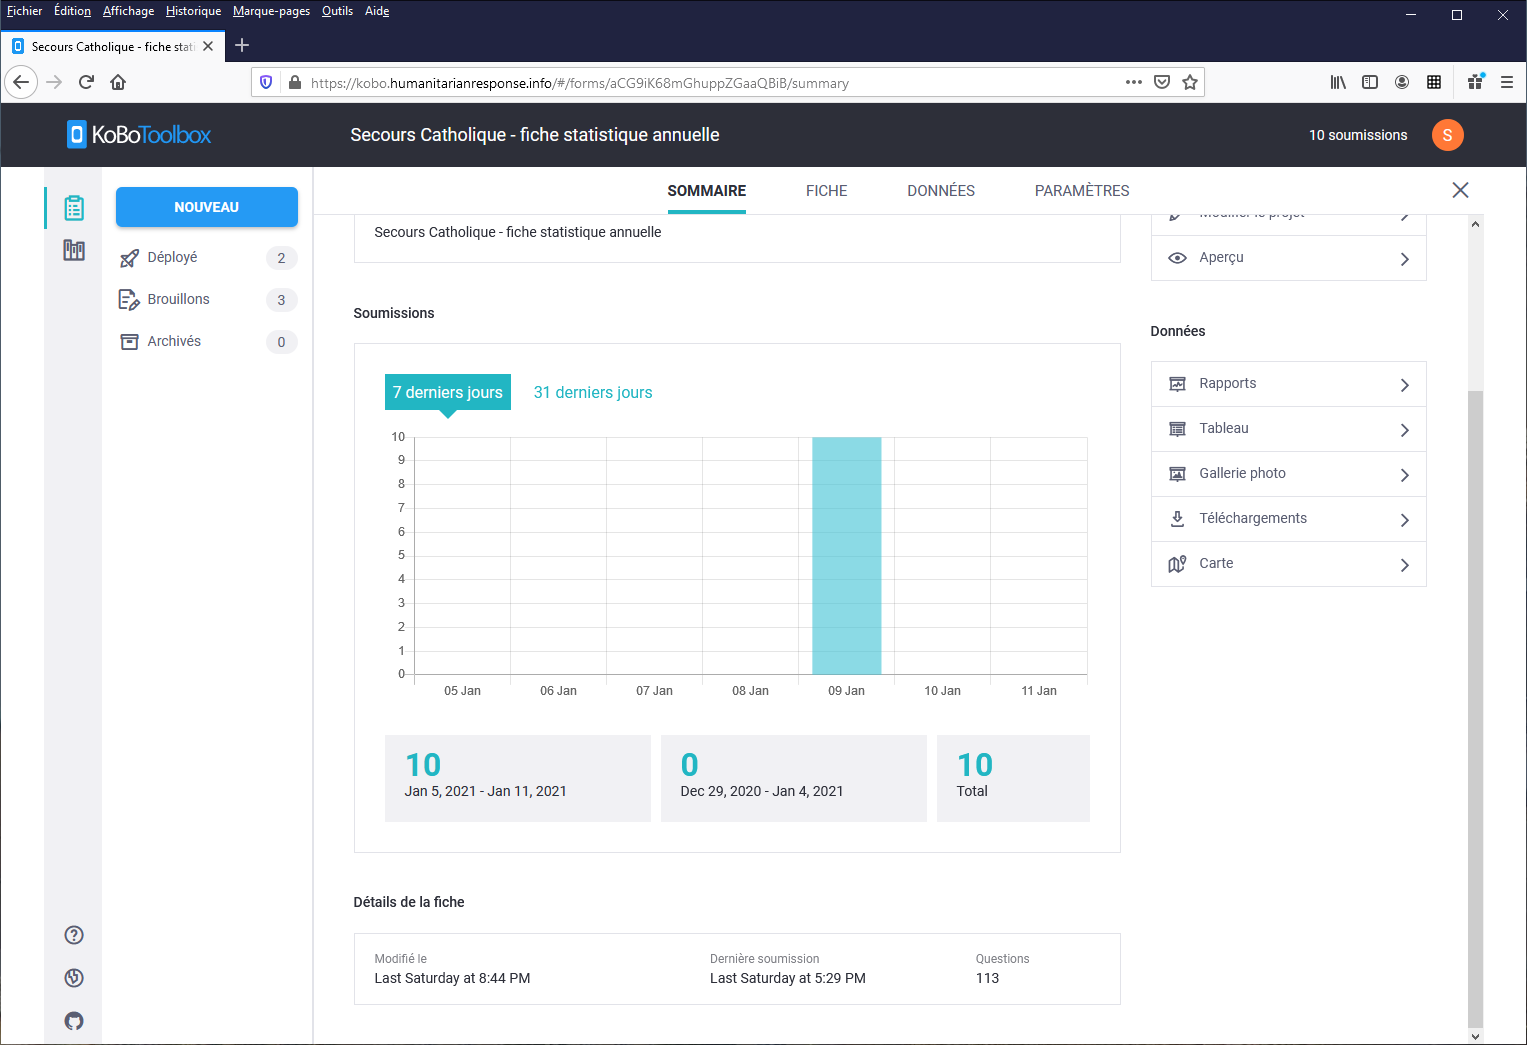1527x1045 pixels.
Task: Select the 7 derniers jours filter
Action: 447,392
